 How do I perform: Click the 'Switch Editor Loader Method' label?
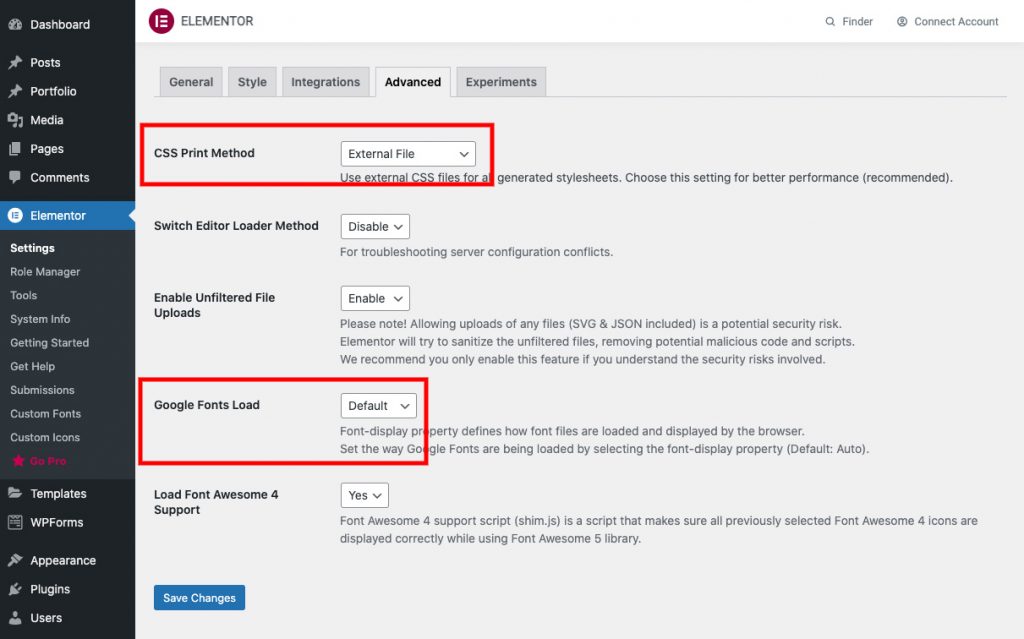coord(236,225)
